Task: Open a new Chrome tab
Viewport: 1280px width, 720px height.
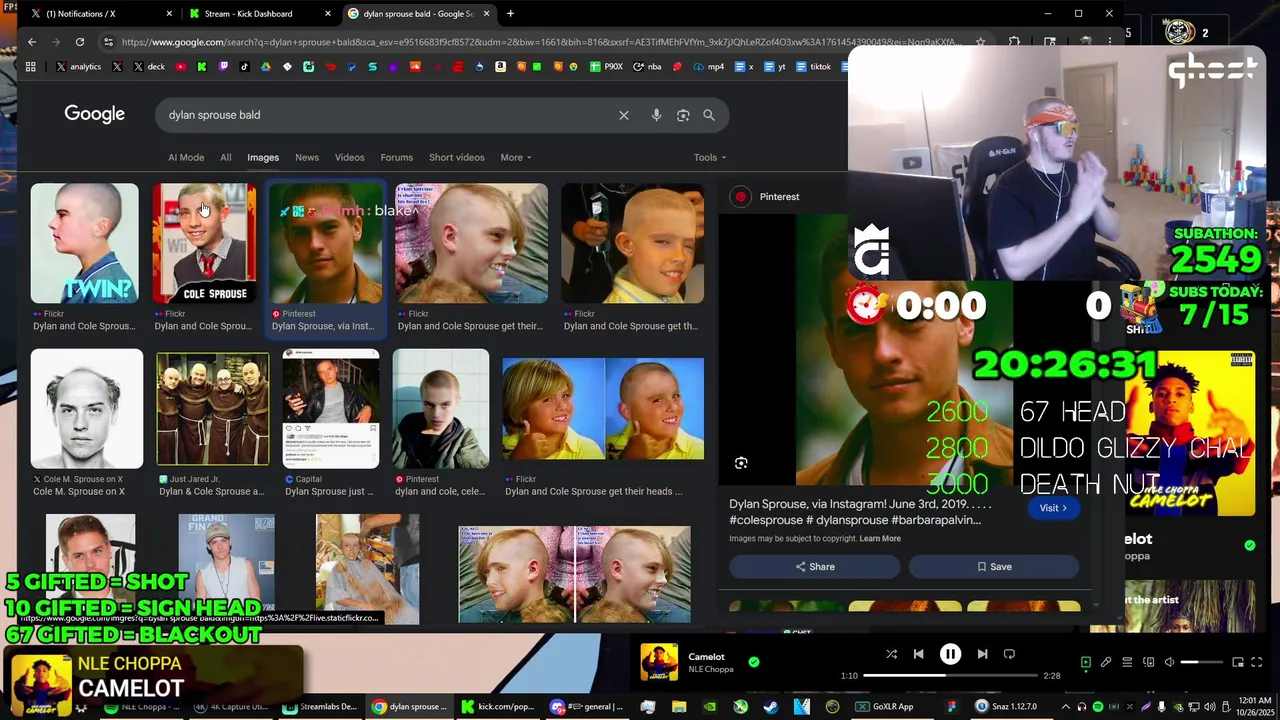Action: tap(510, 14)
